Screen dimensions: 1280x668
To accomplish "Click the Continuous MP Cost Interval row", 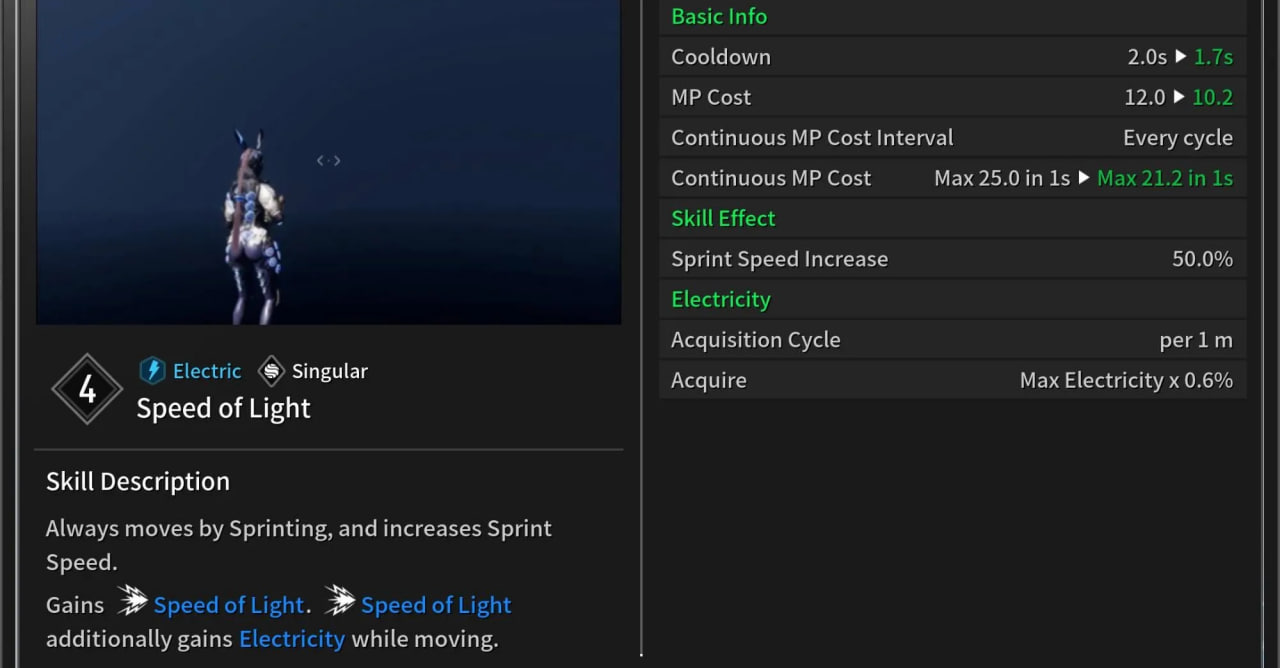I will [952, 138].
